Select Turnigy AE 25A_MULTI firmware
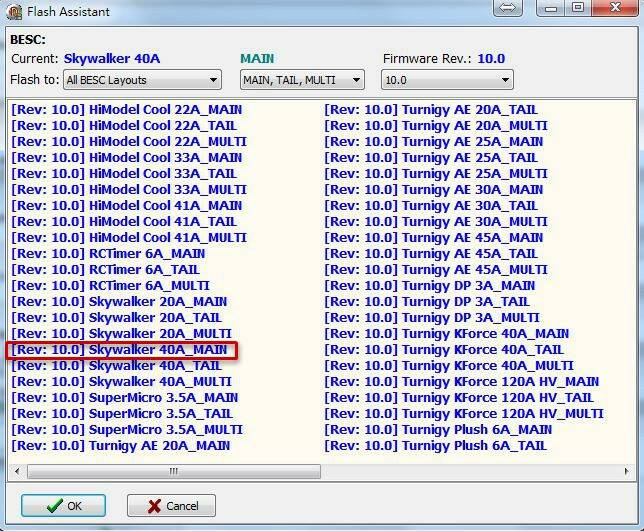 pos(436,174)
